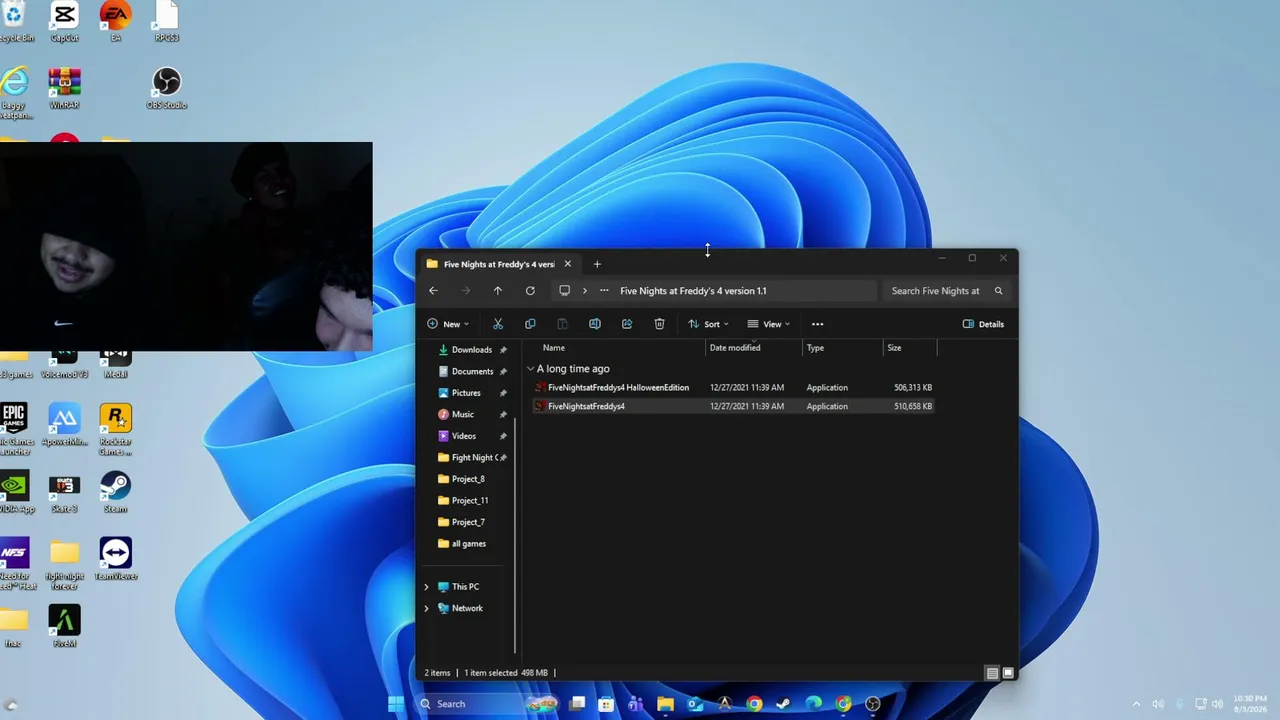Click the search magnifier in Explorer
Viewport: 1280px width, 720px height.
pos(998,291)
